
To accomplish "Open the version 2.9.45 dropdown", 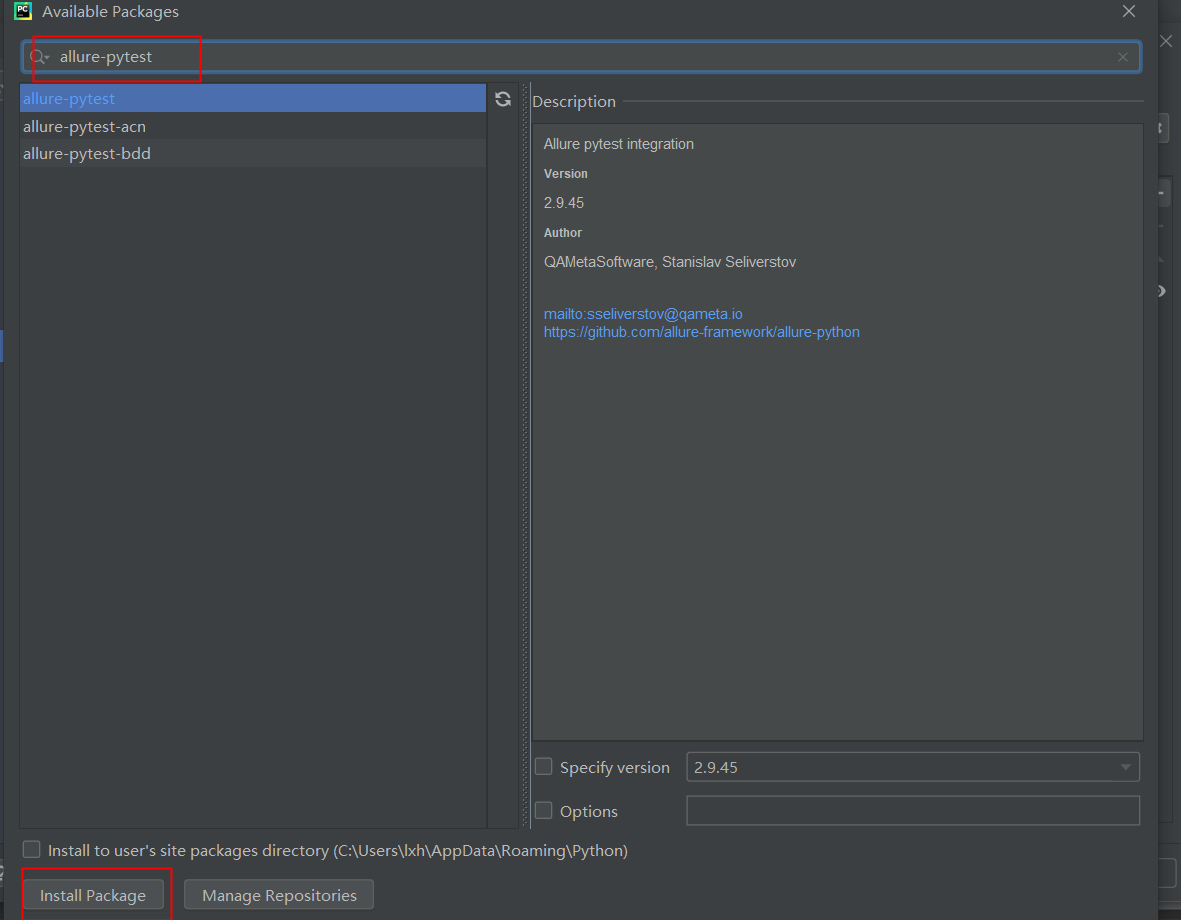I will coord(913,767).
